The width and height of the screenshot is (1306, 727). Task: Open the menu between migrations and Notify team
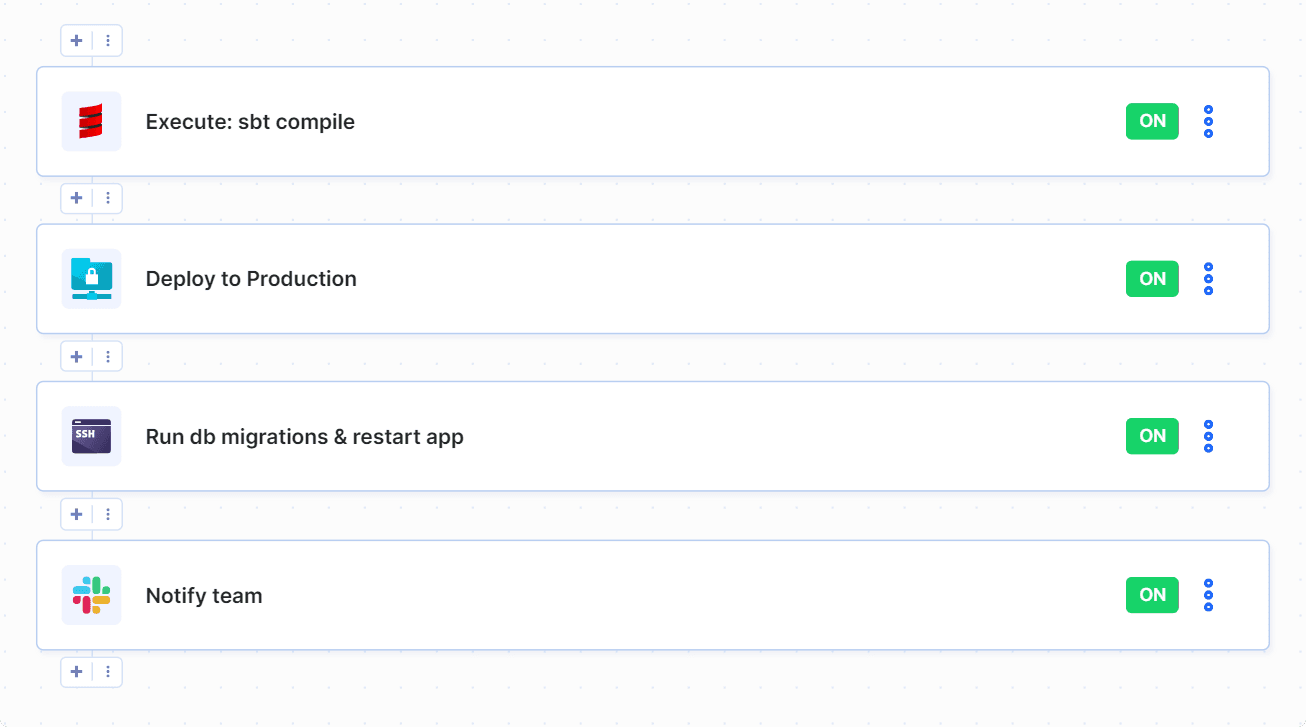click(x=107, y=513)
